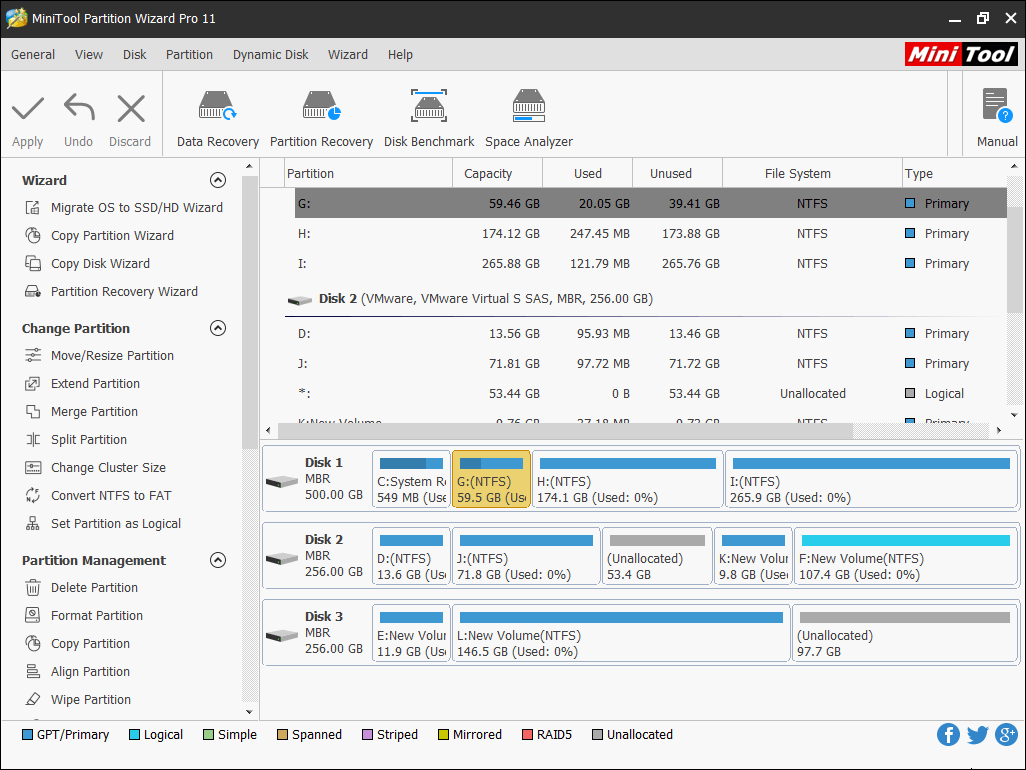Choose Move/Resize Partition
This screenshot has height=770, width=1026.
click(99, 356)
